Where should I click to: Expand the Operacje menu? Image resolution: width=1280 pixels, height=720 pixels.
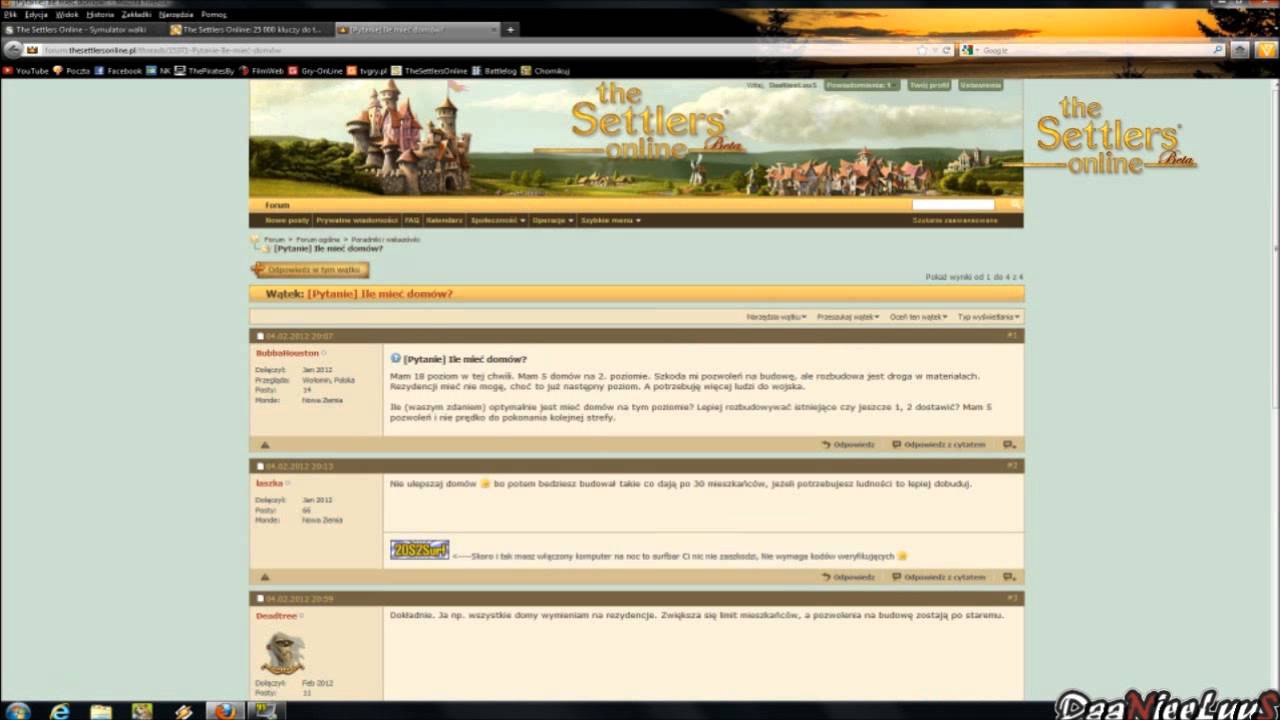pos(553,220)
